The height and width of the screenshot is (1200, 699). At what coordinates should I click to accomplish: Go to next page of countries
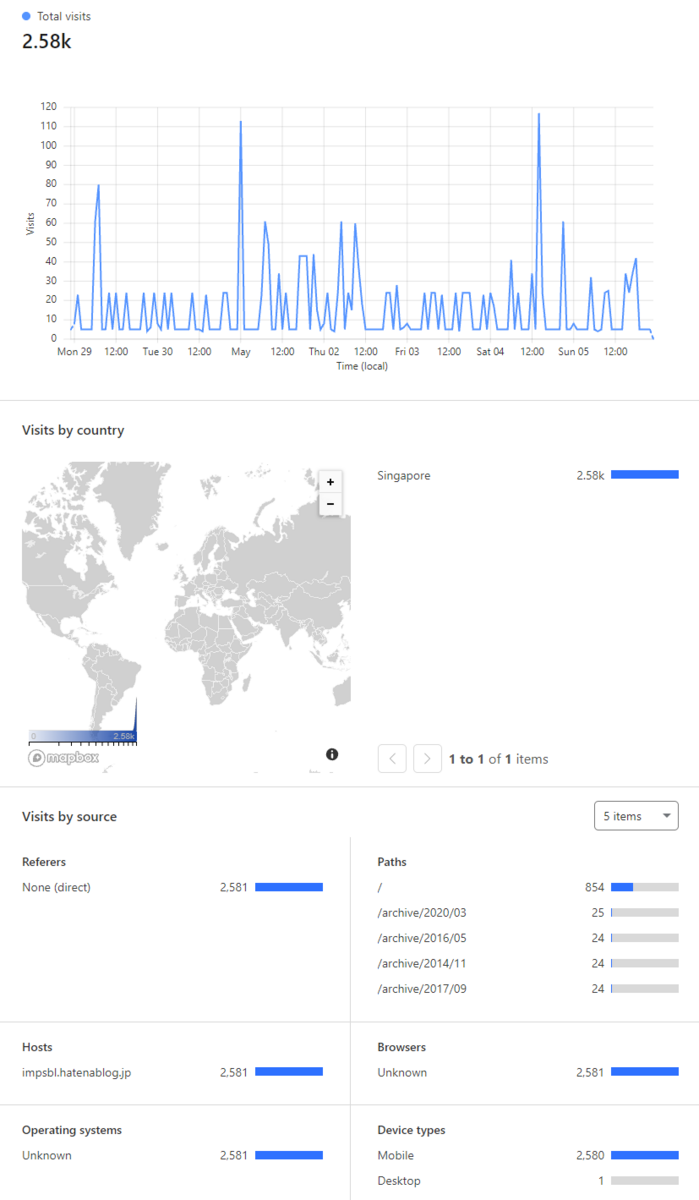pyautogui.click(x=428, y=759)
